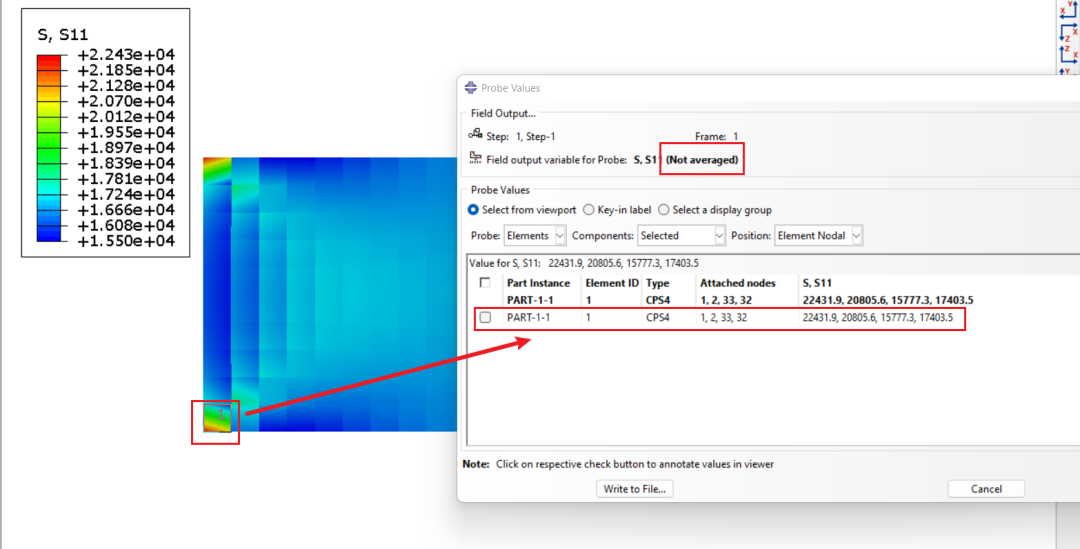This screenshot has width=1080, height=549.
Task: Click the non-bold 1, 2, 33, 32 nodes cell
Action: point(723,318)
